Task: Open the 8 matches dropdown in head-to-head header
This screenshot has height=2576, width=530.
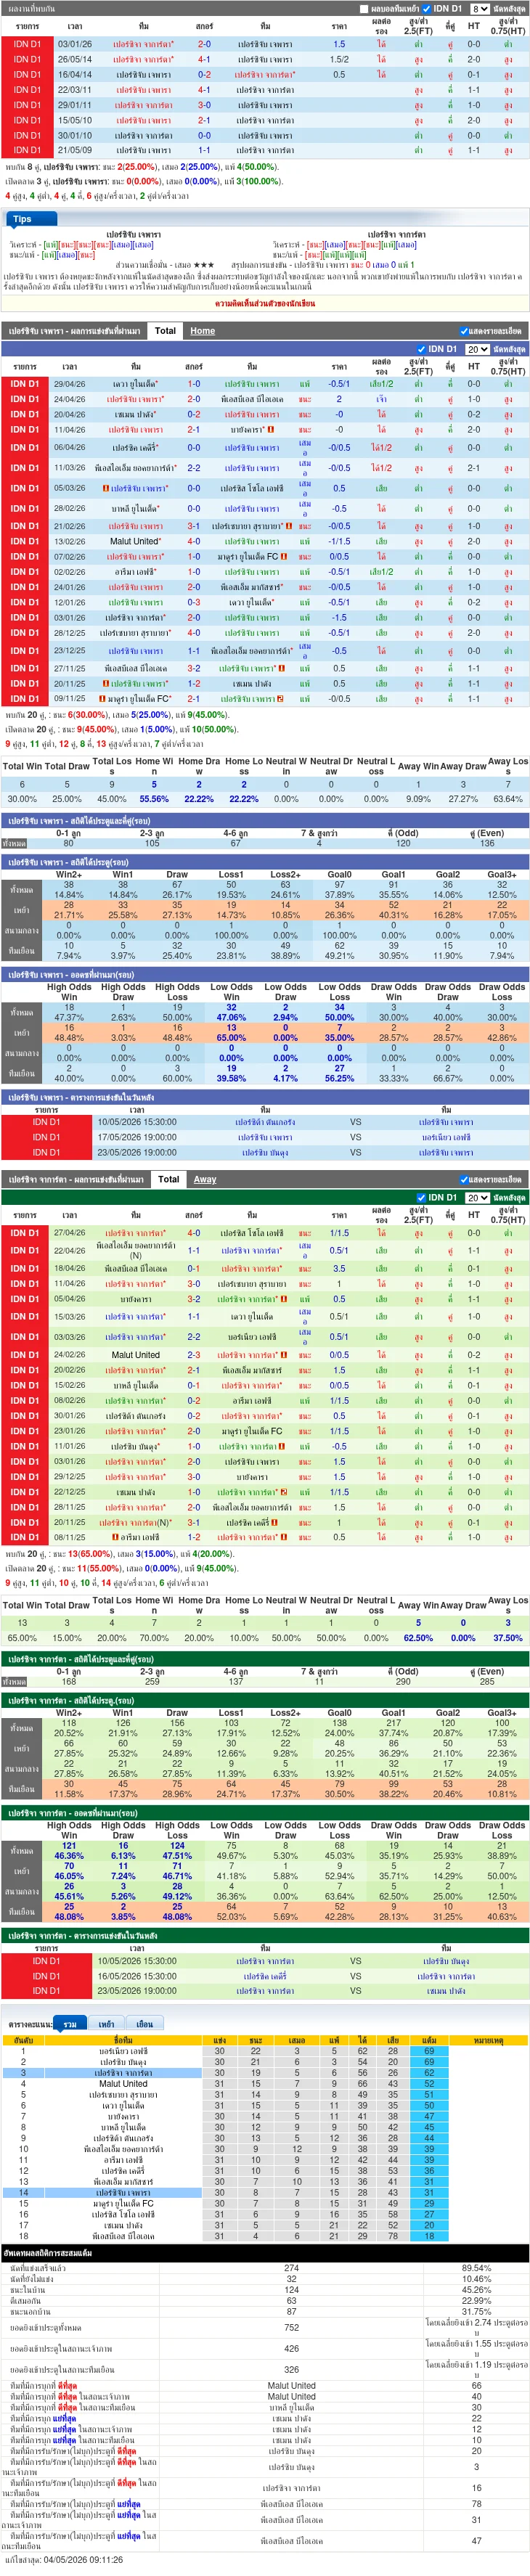Action: (479, 9)
